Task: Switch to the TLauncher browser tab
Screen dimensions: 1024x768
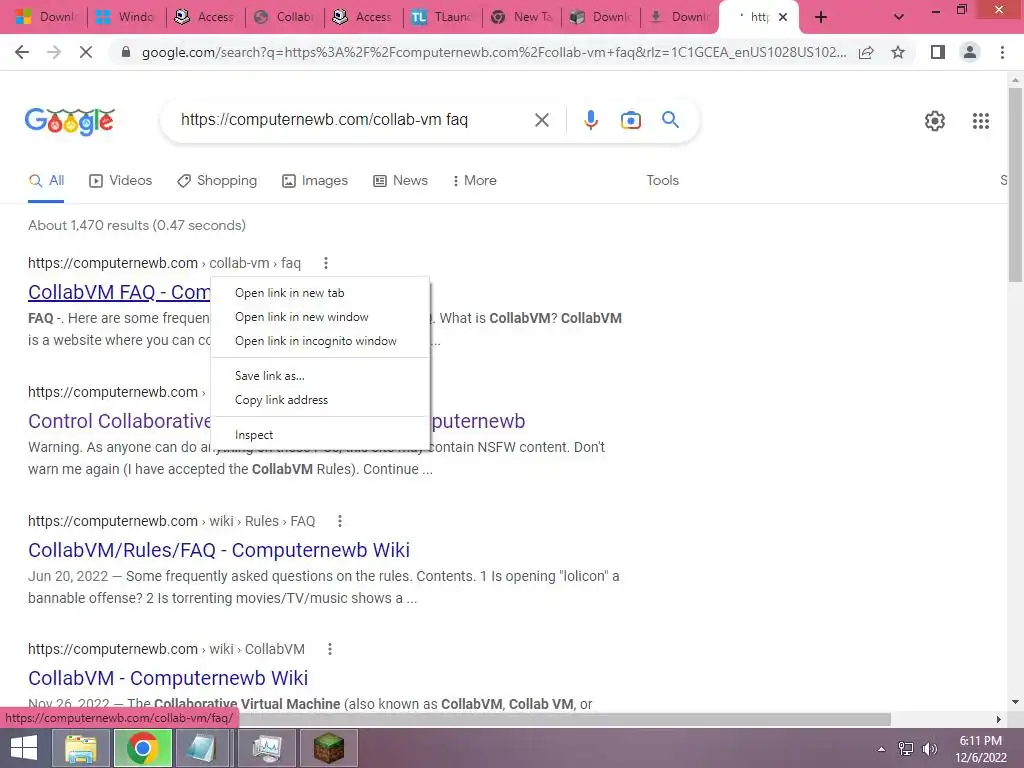Action: click(x=442, y=18)
